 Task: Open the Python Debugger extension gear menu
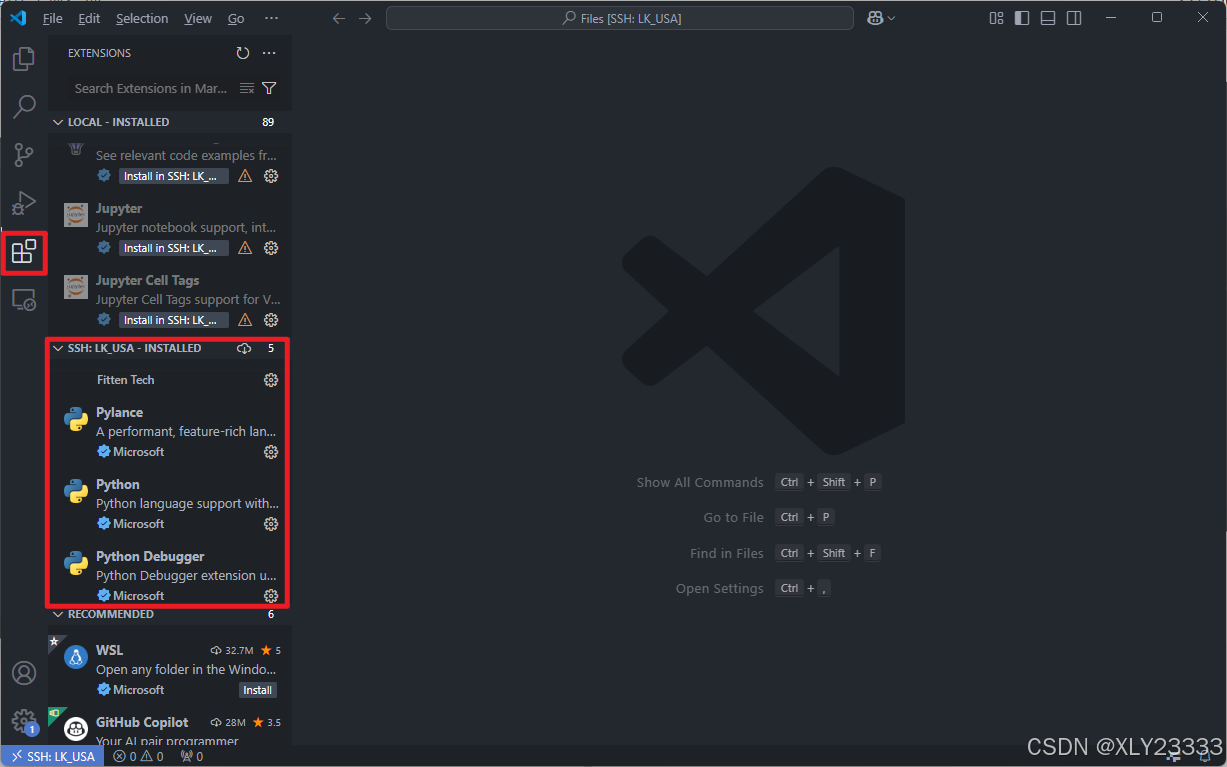(270, 595)
